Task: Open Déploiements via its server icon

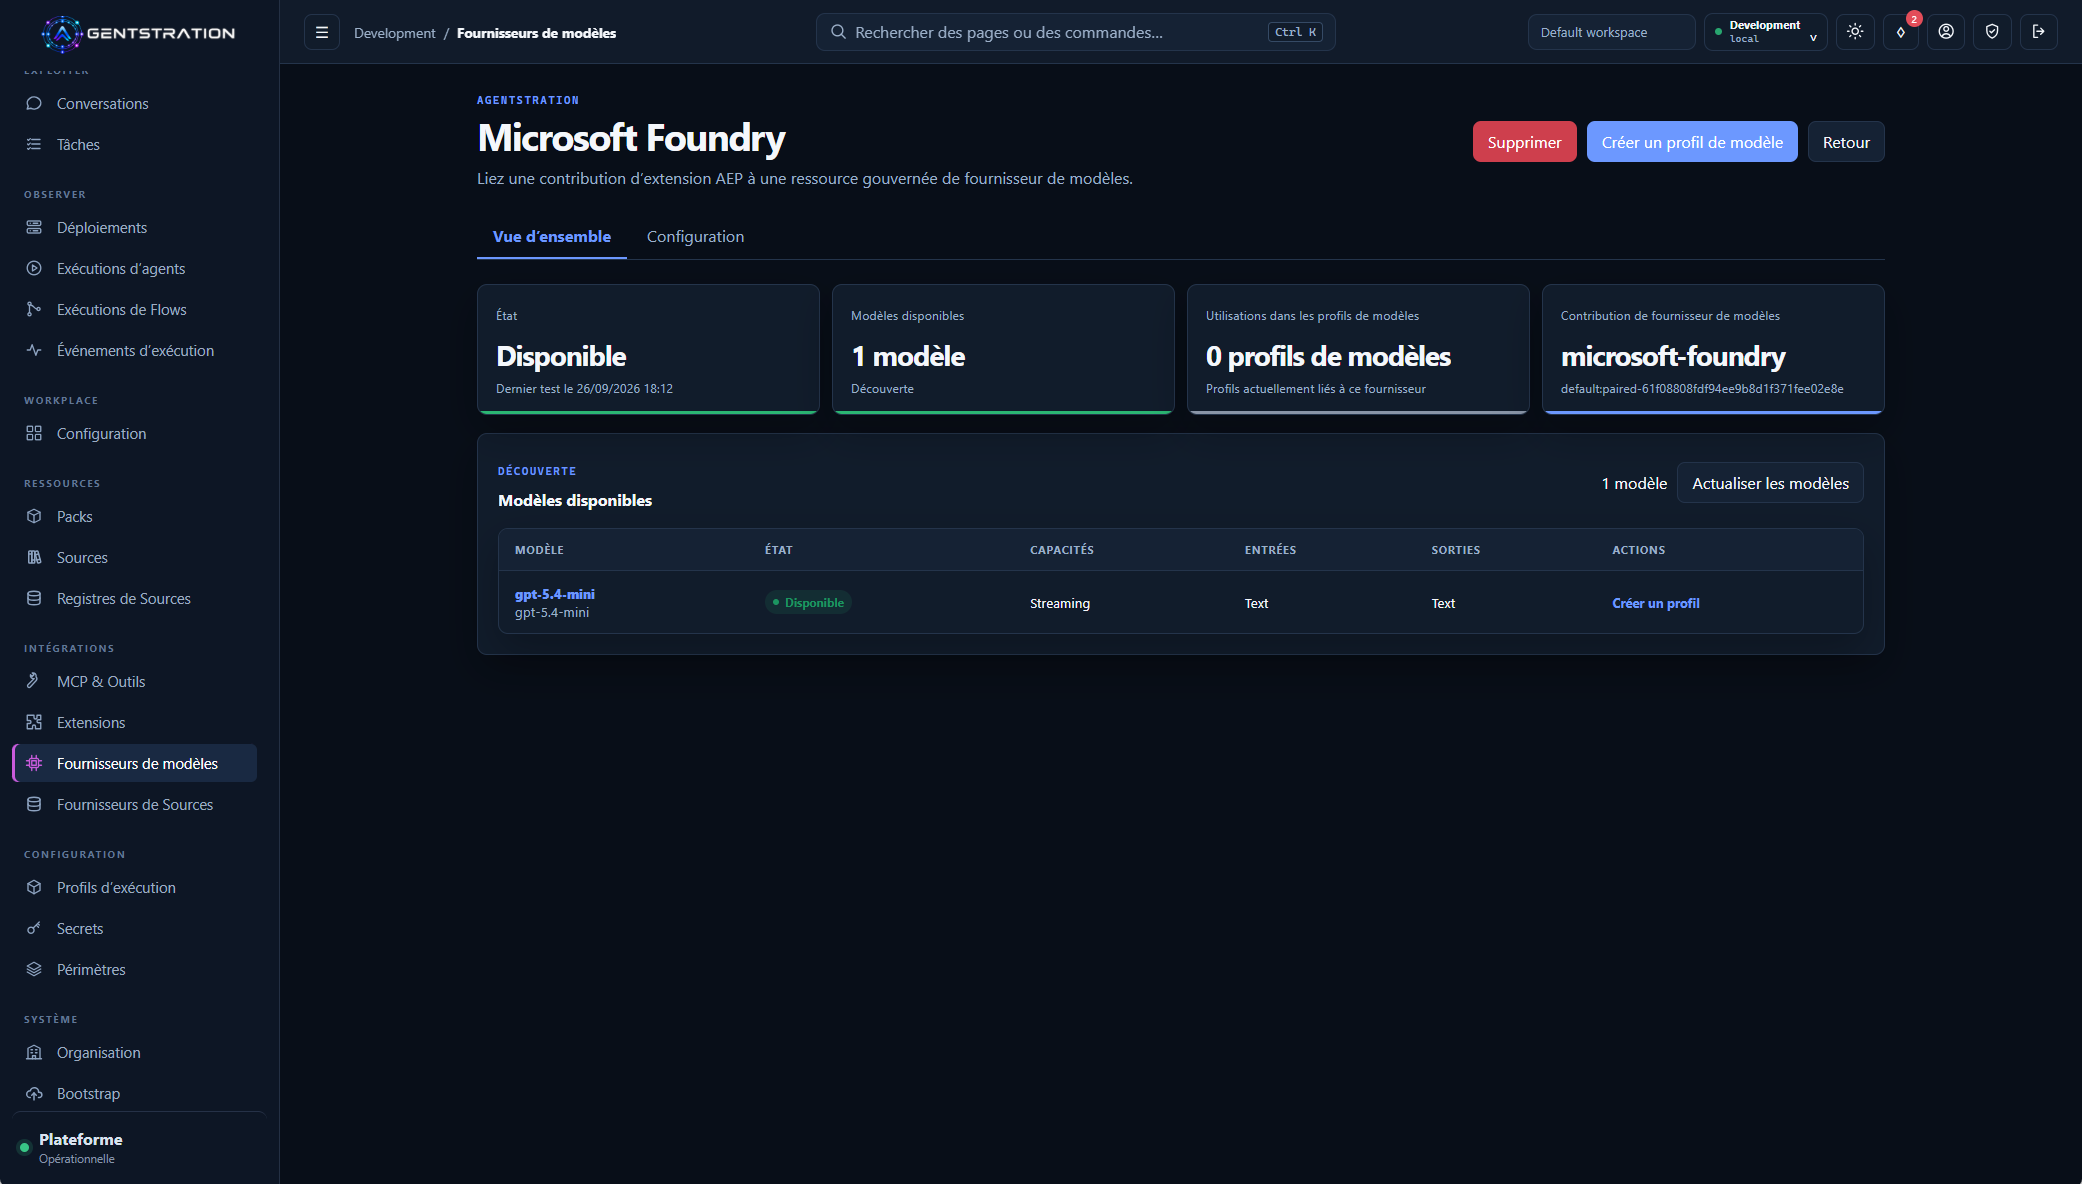Action: tap(34, 228)
